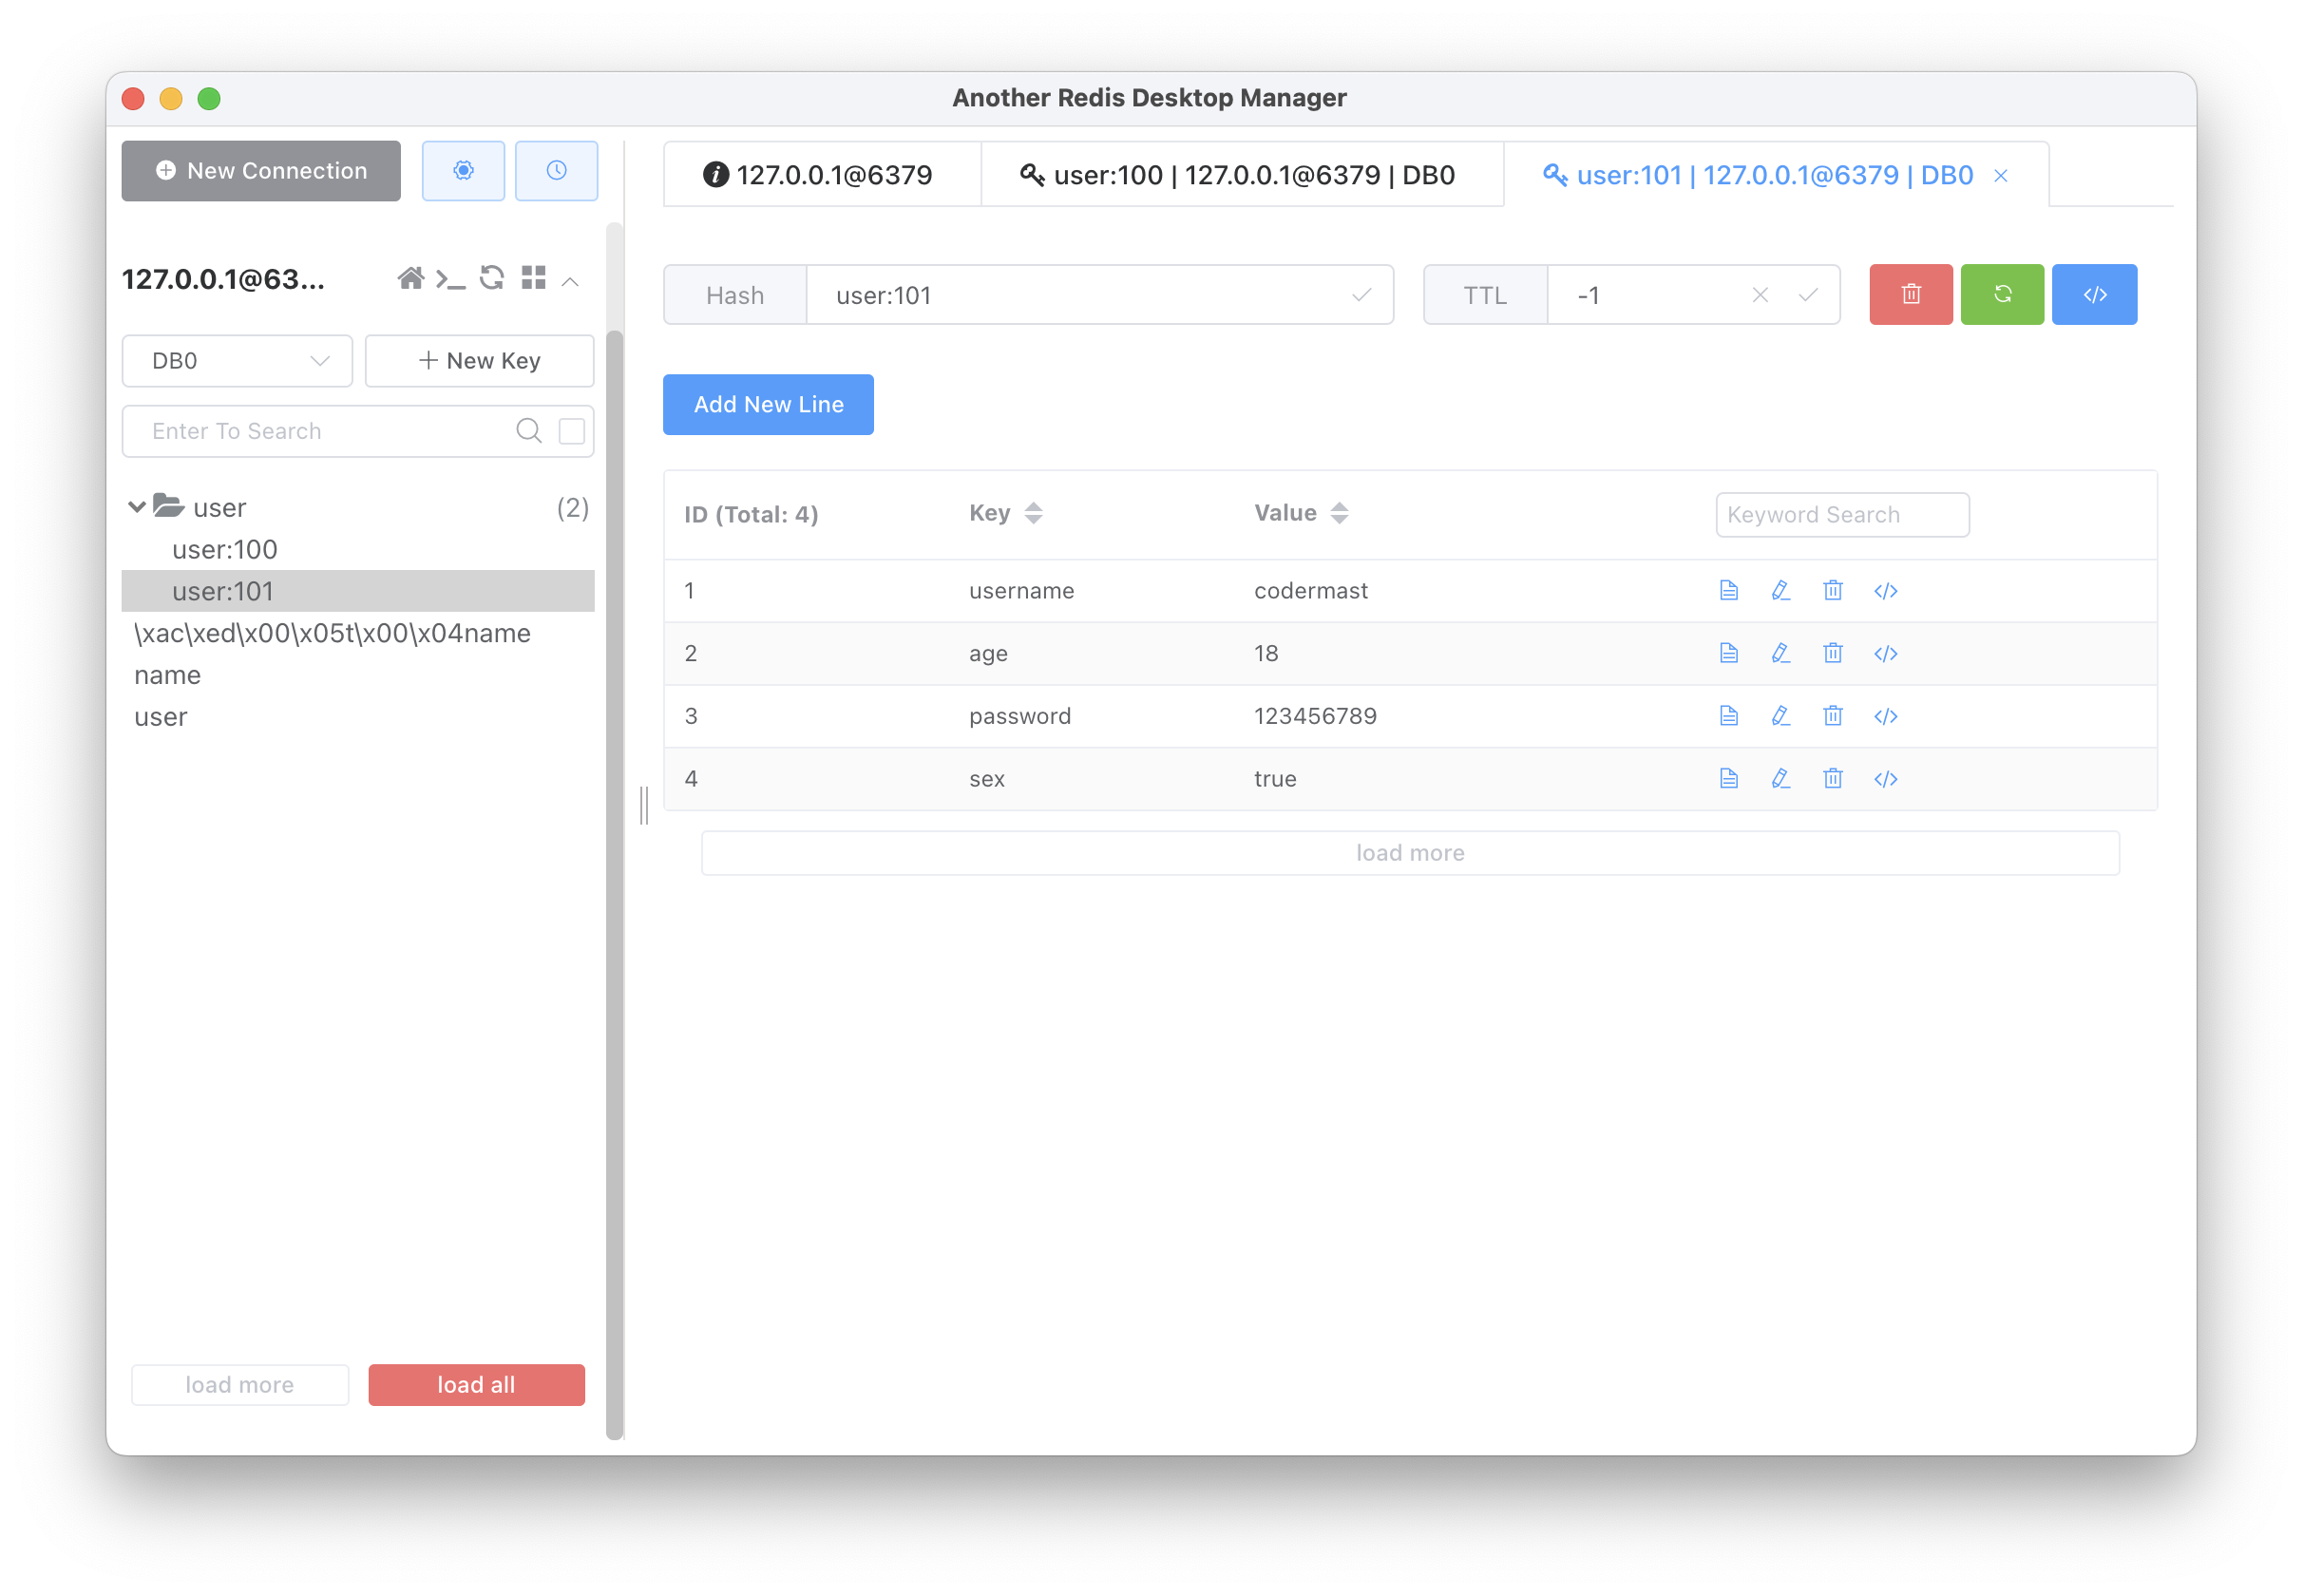Copy command for sex row
2303x1596 pixels.
1885,779
